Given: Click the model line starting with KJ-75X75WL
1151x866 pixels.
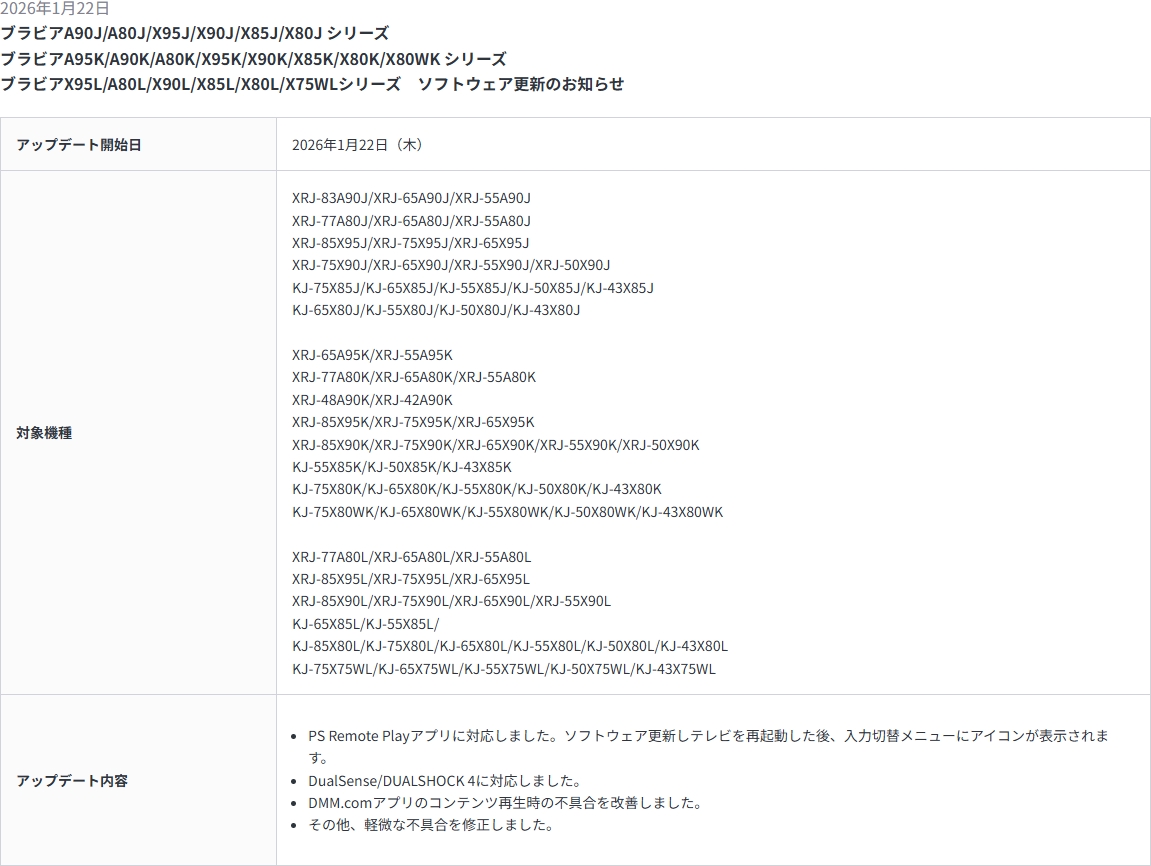Looking at the screenshot, I should tap(503, 669).
